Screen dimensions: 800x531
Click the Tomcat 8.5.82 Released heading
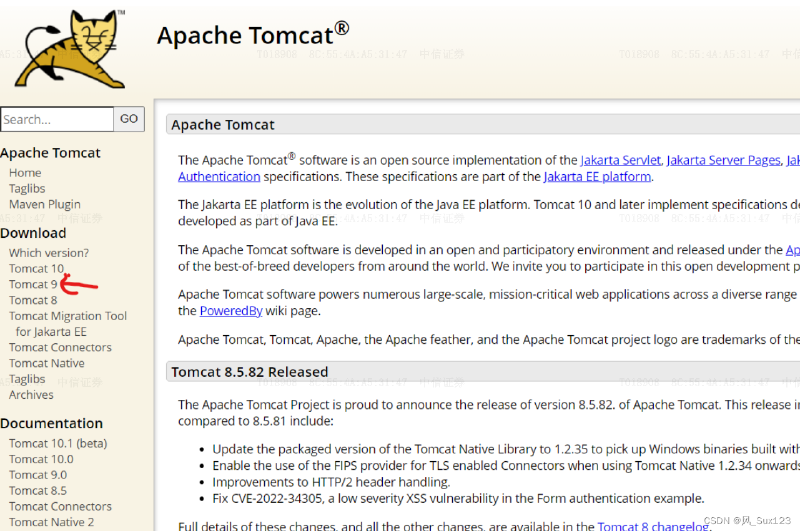pos(250,372)
